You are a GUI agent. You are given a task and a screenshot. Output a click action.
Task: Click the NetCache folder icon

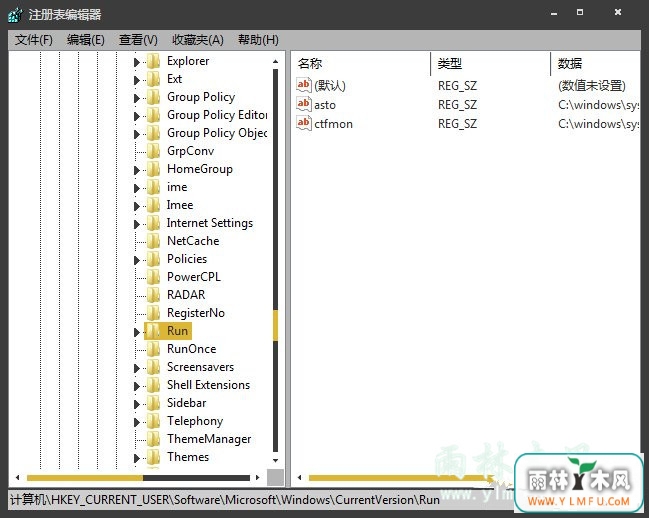[154, 241]
